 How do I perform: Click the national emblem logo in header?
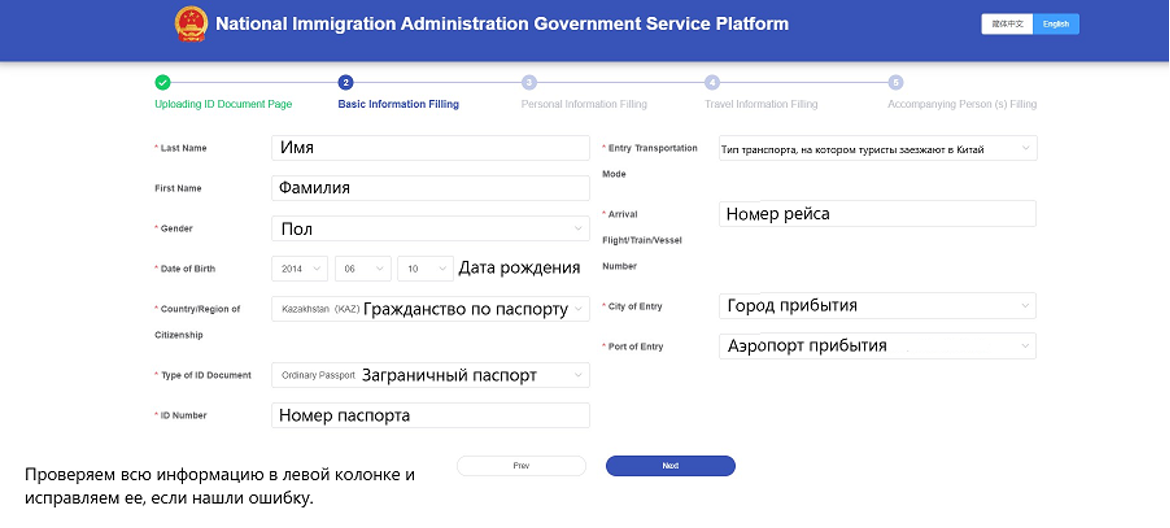coord(191,24)
